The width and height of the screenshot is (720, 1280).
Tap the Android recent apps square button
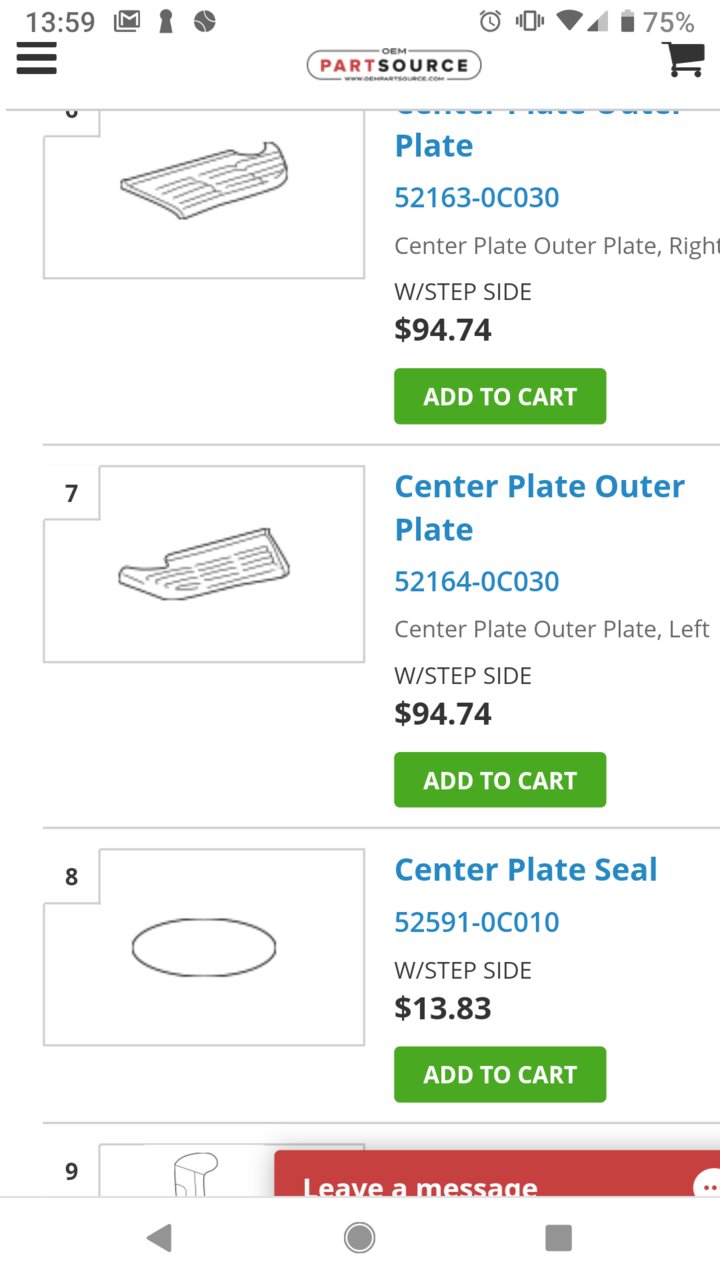click(x=558, y=1238)
